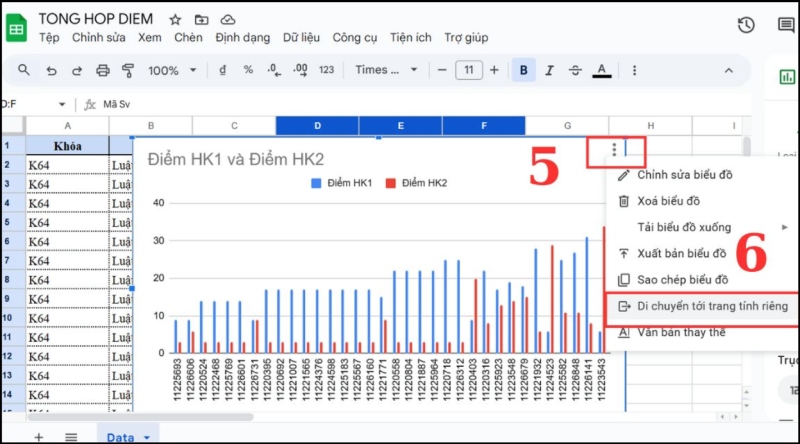Click the move to folder icon

coord(202,20)
